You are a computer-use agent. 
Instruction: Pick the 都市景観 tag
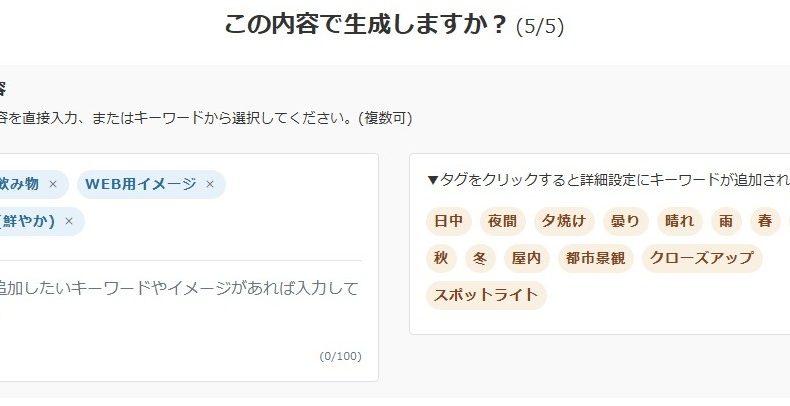(x=595, y=258)
